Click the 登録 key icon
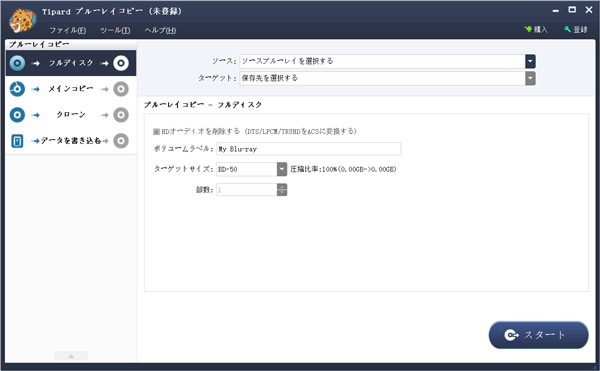This screenshot has width=600, height=371. pyautogui.click(x=568, y=29)
